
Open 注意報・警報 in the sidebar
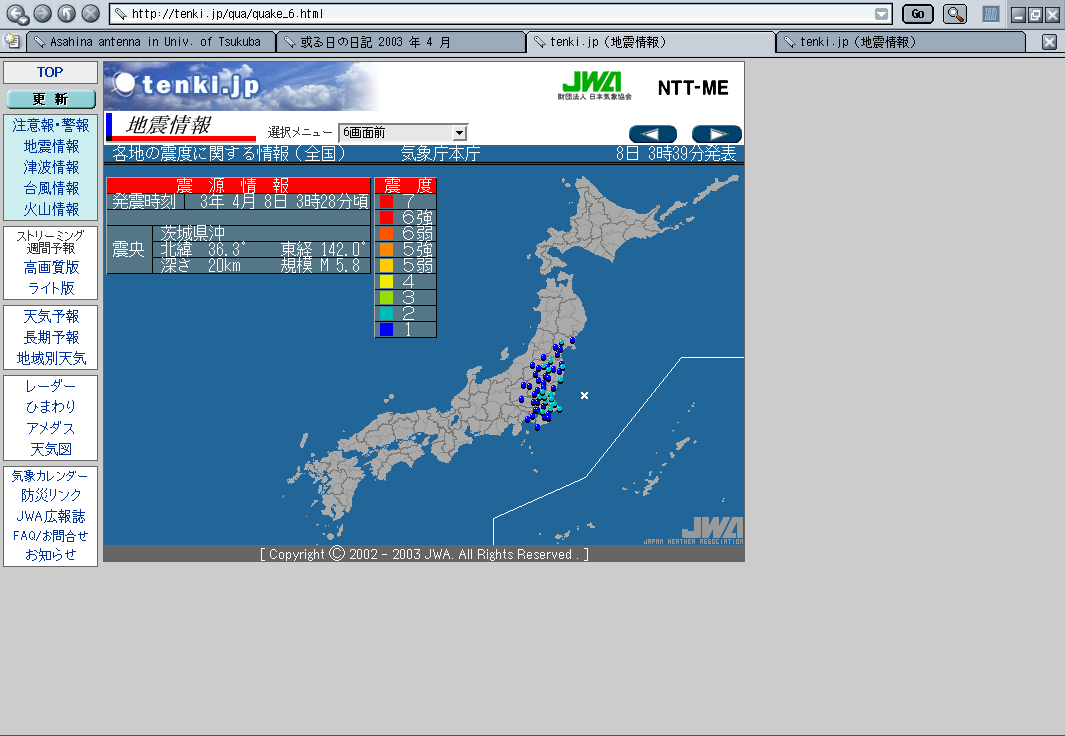tap(51, 126)
